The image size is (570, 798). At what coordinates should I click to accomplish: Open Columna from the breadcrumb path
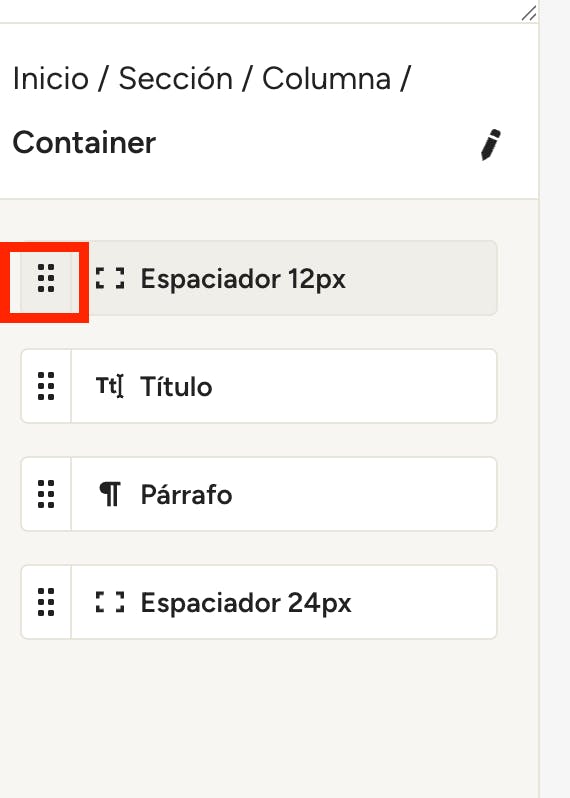tap(326, 79)
